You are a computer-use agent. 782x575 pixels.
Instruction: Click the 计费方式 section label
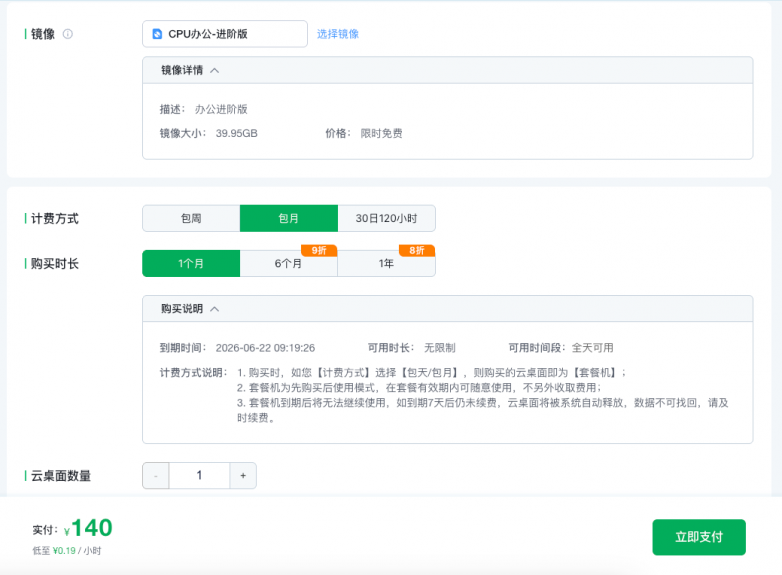(x=55, y=218)
